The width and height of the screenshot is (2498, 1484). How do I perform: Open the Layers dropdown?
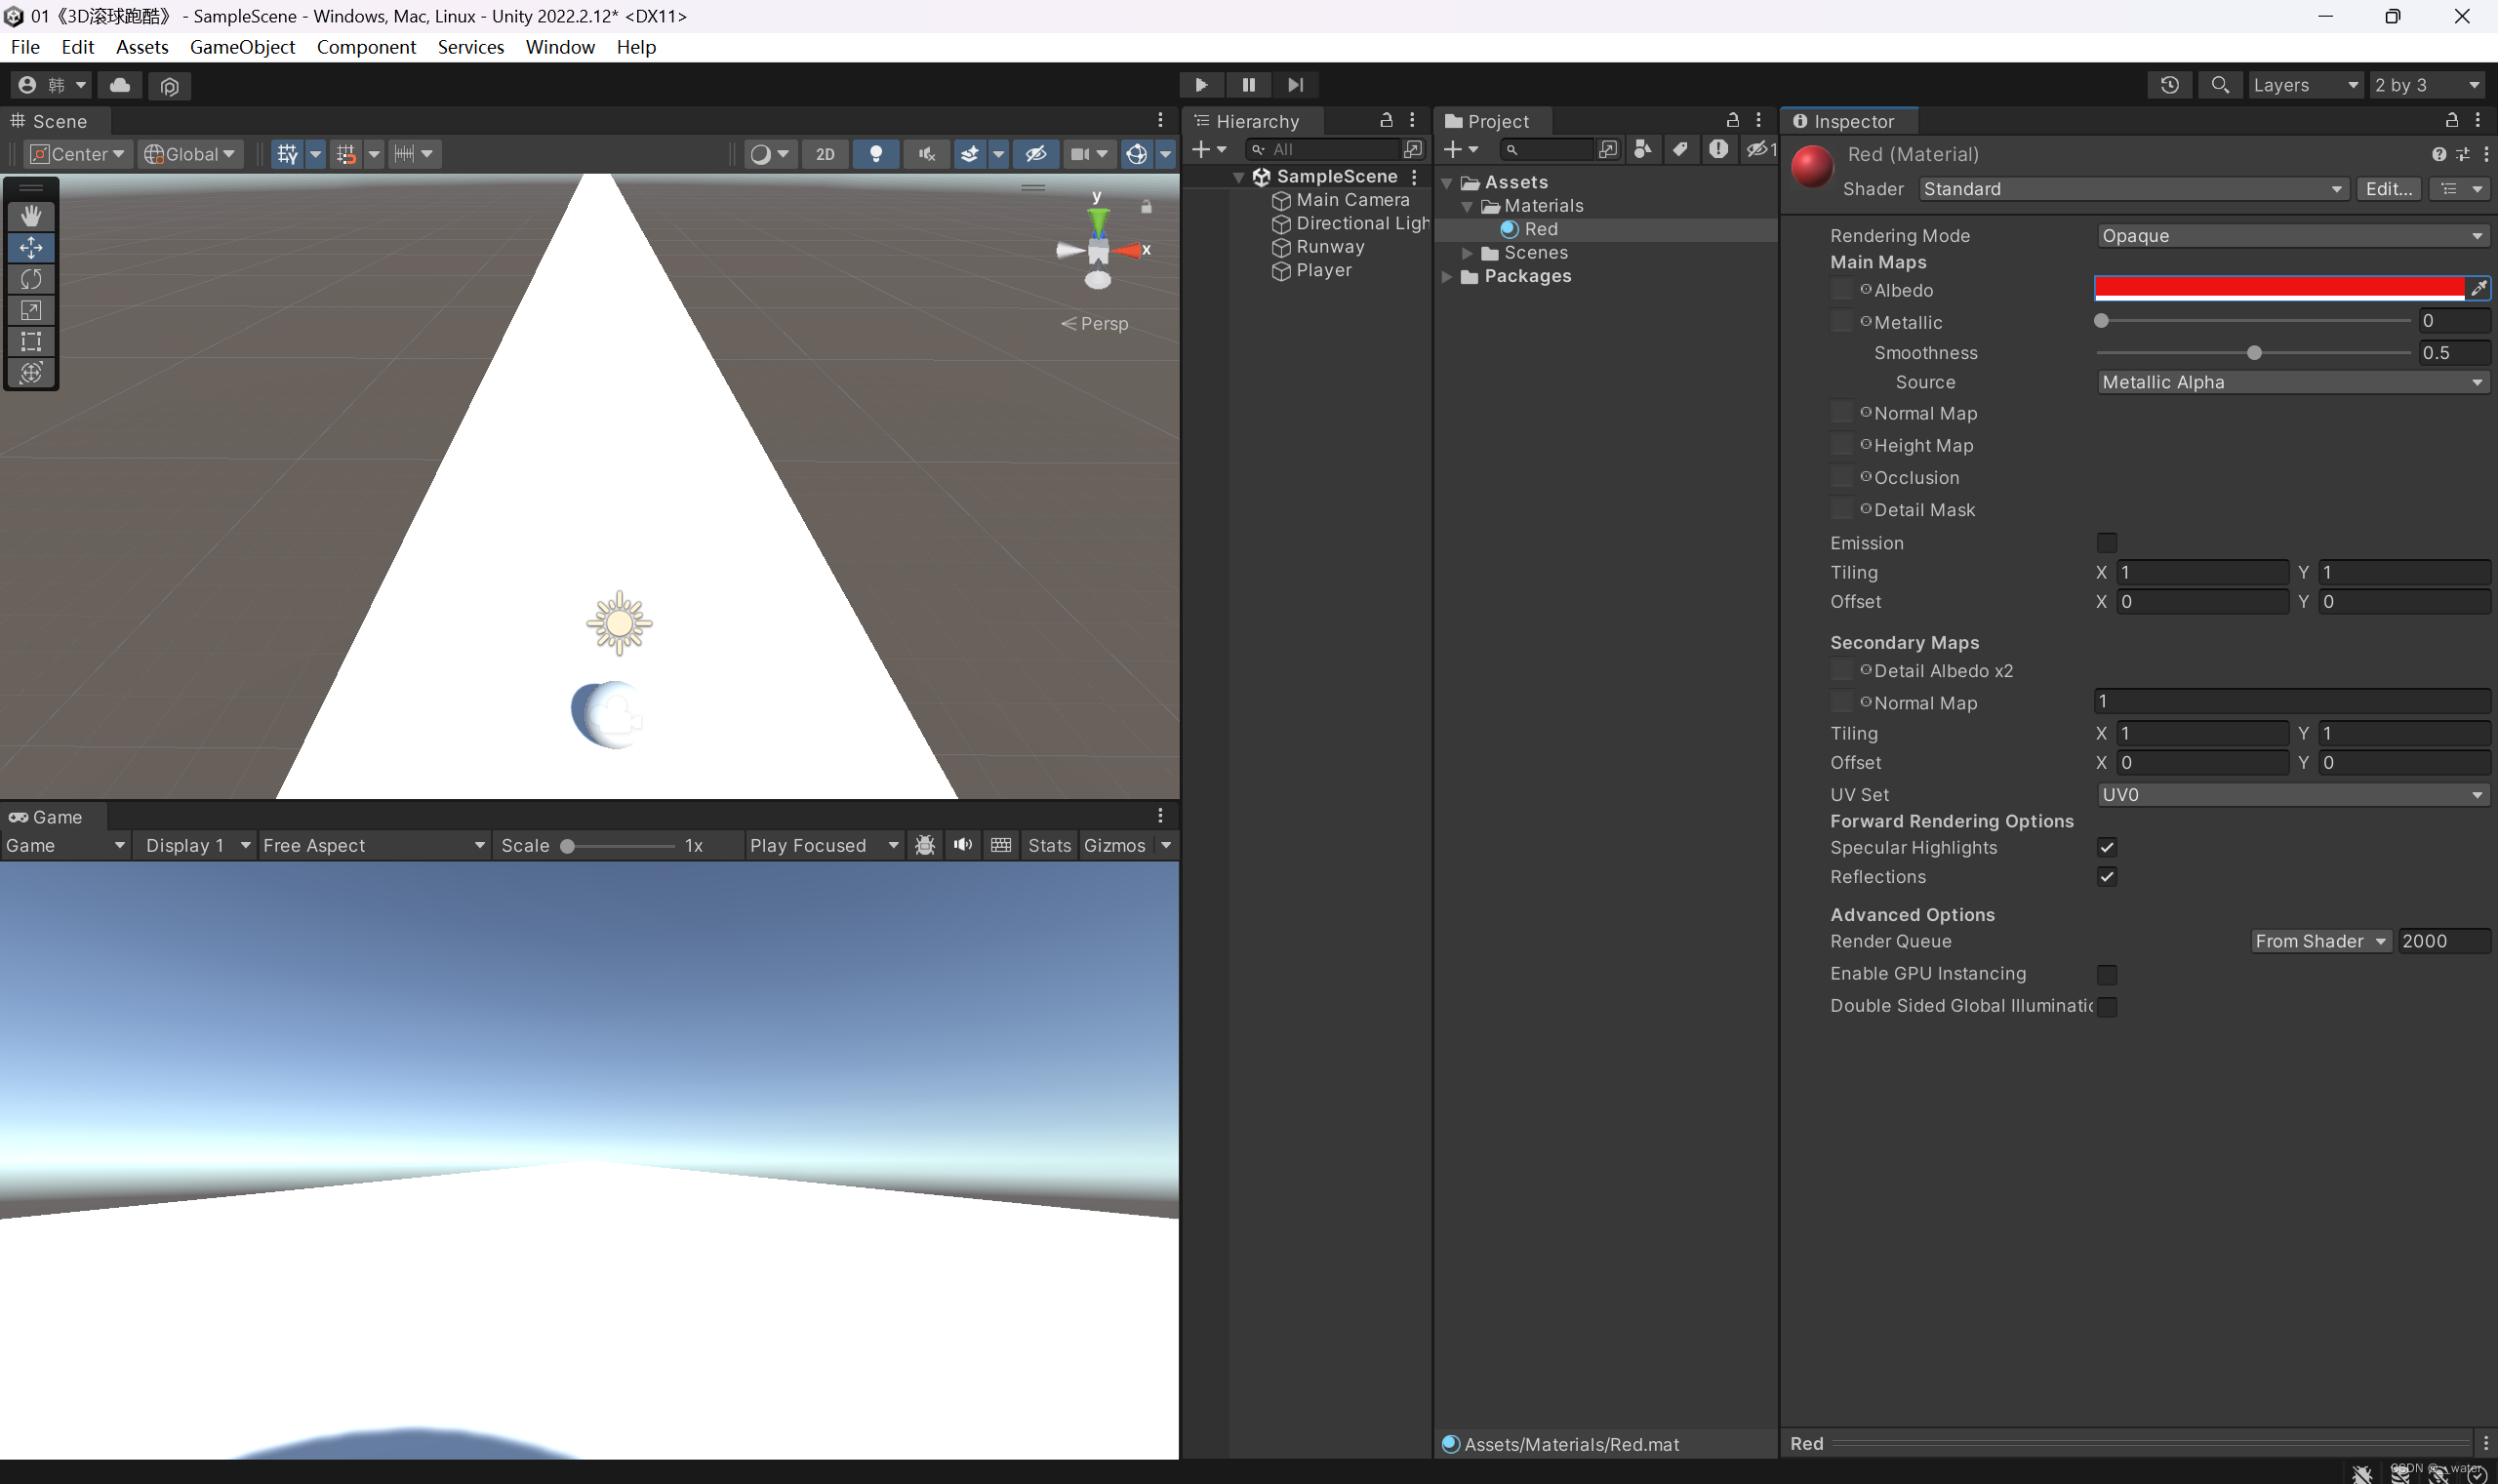coord(2305,85)
